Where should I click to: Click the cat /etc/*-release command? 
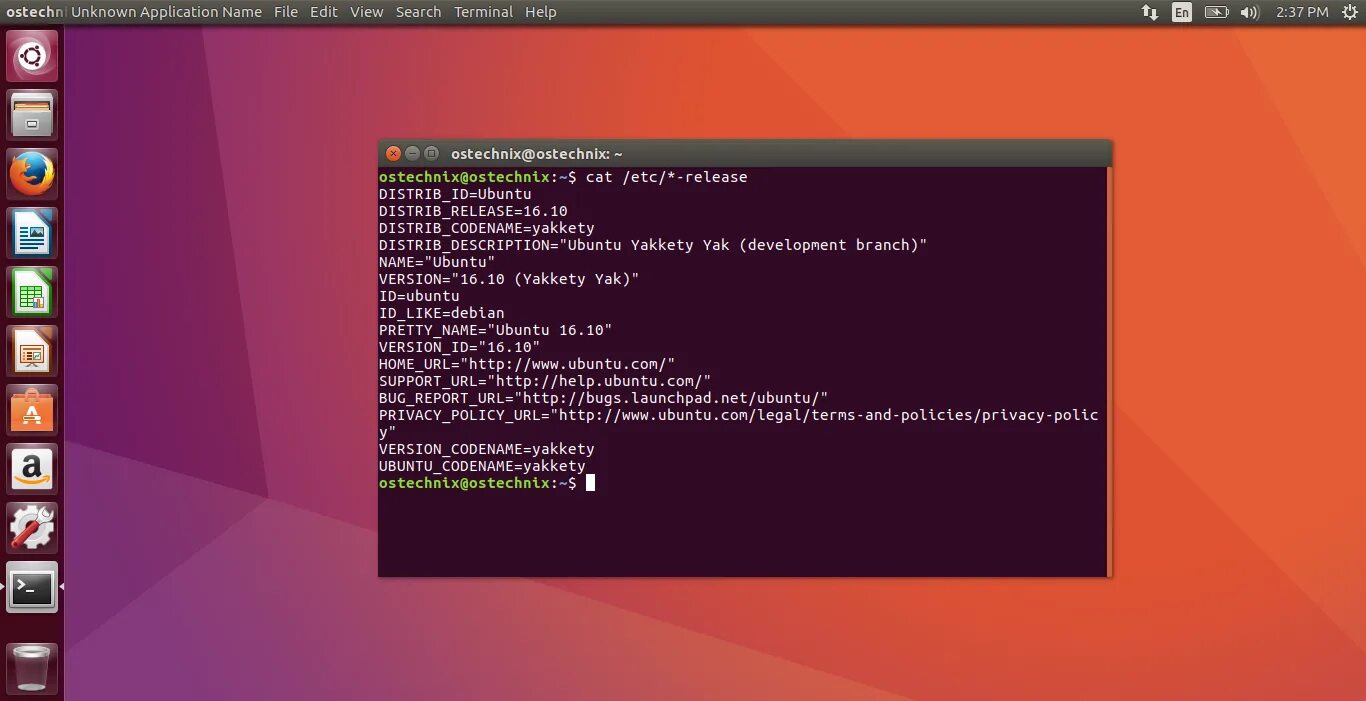(x=666, y=177)
